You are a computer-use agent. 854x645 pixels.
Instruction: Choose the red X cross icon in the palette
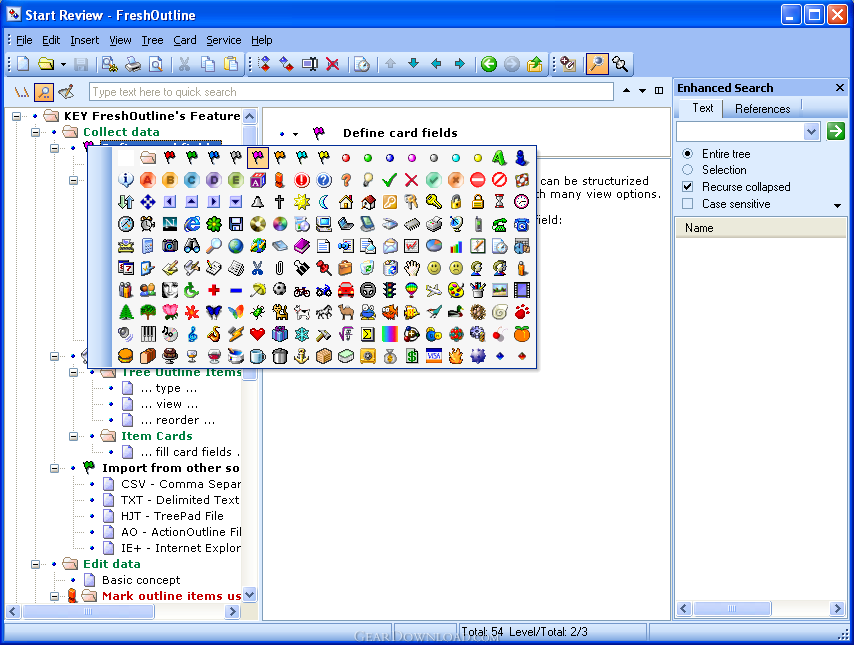412,180
